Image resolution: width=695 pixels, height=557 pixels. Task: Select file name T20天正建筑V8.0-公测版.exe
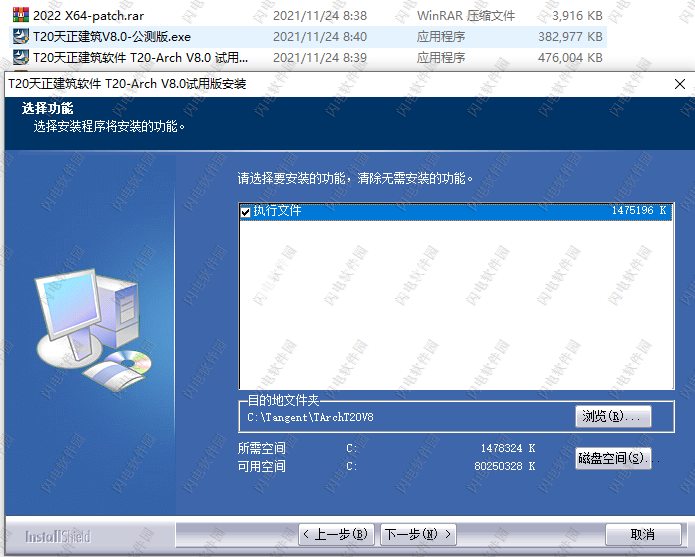point(112,37)
